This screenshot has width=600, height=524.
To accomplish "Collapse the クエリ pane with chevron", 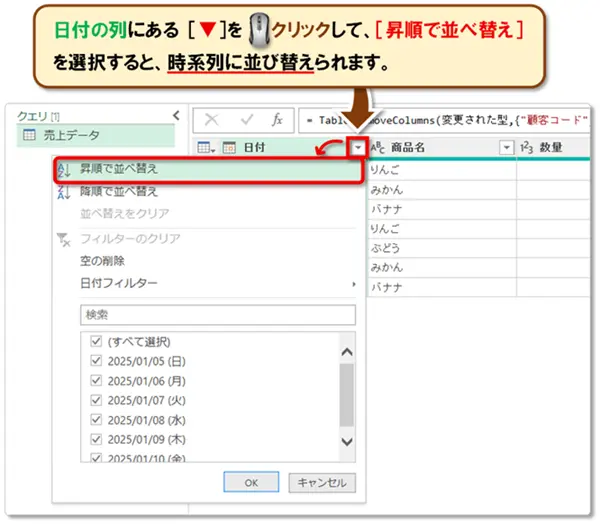I will pos(176,115).
